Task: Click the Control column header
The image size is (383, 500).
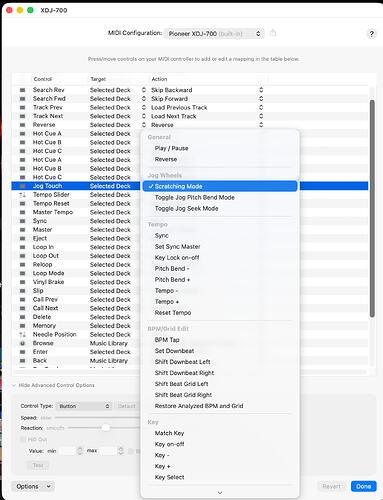Action: [43, 79]
